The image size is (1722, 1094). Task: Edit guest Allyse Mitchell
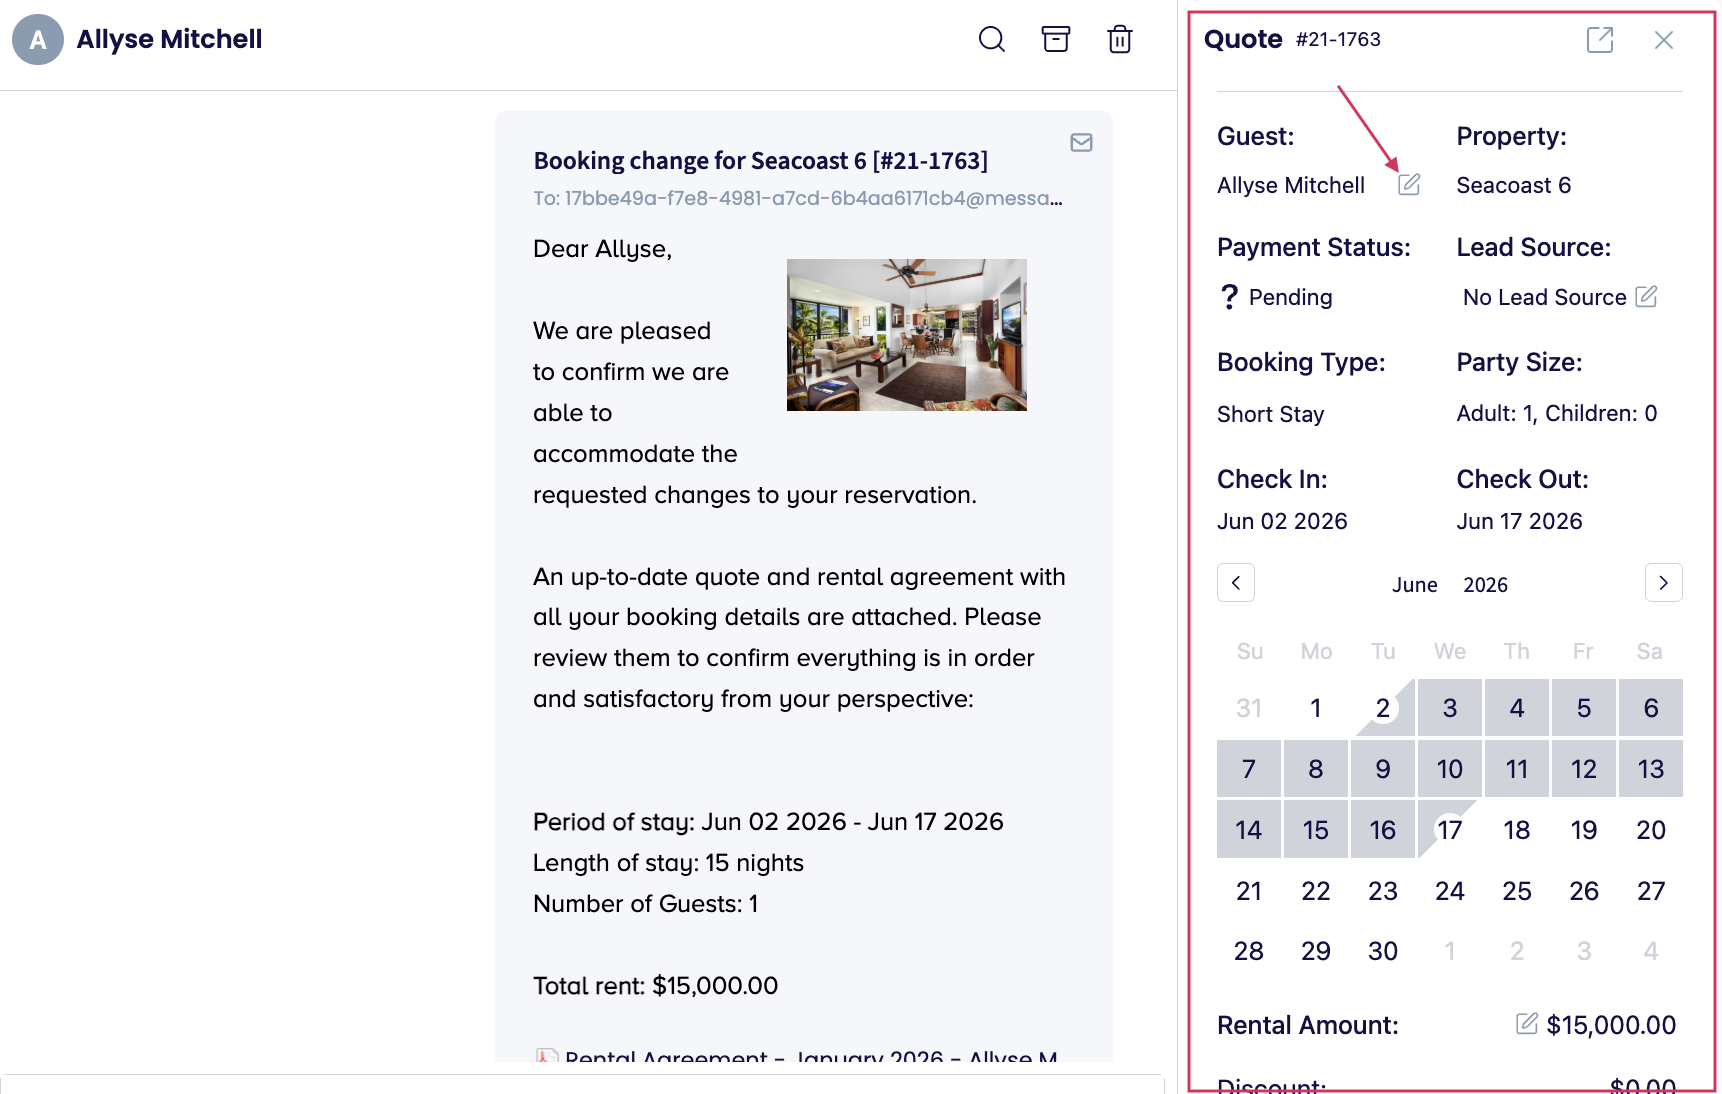click(1409, 184)
